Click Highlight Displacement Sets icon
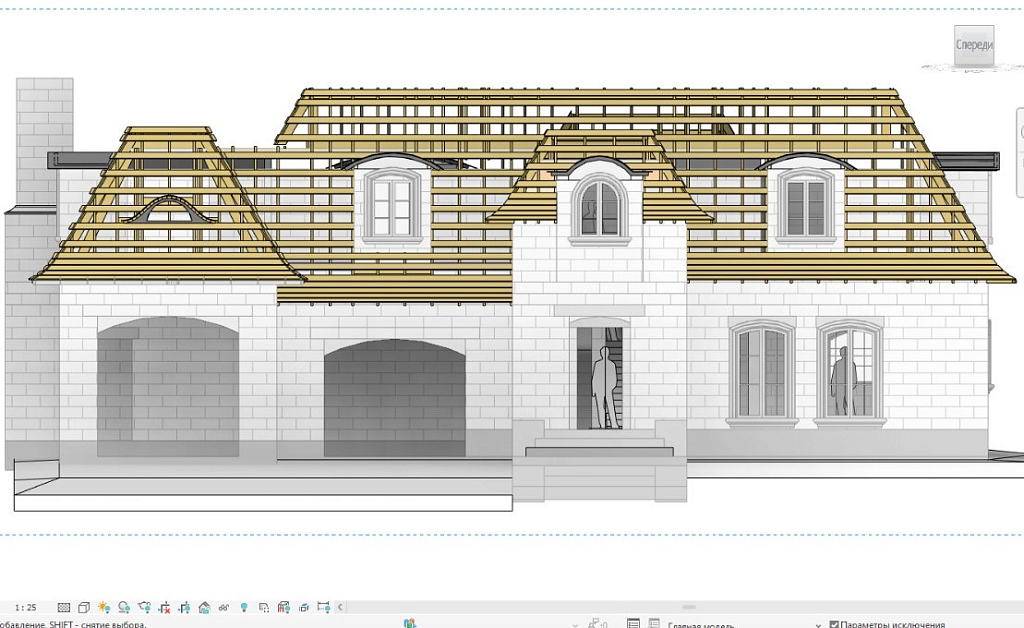Viewport: 1024px width, 628px height. click(304, 608)
